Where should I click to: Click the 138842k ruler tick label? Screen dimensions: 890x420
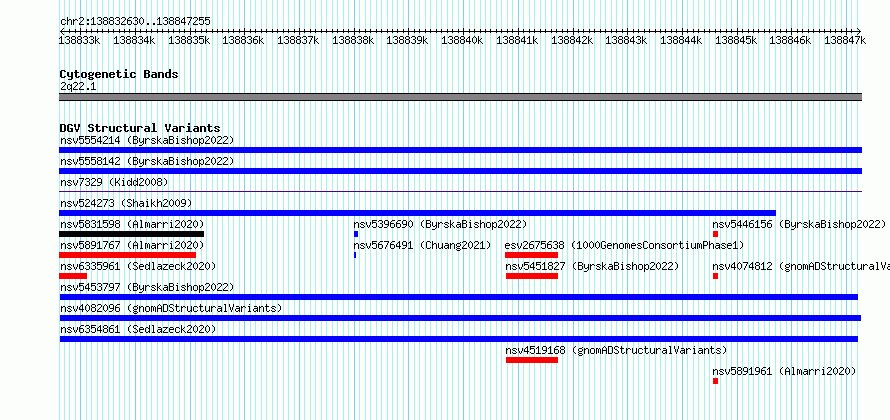[572, 40]
